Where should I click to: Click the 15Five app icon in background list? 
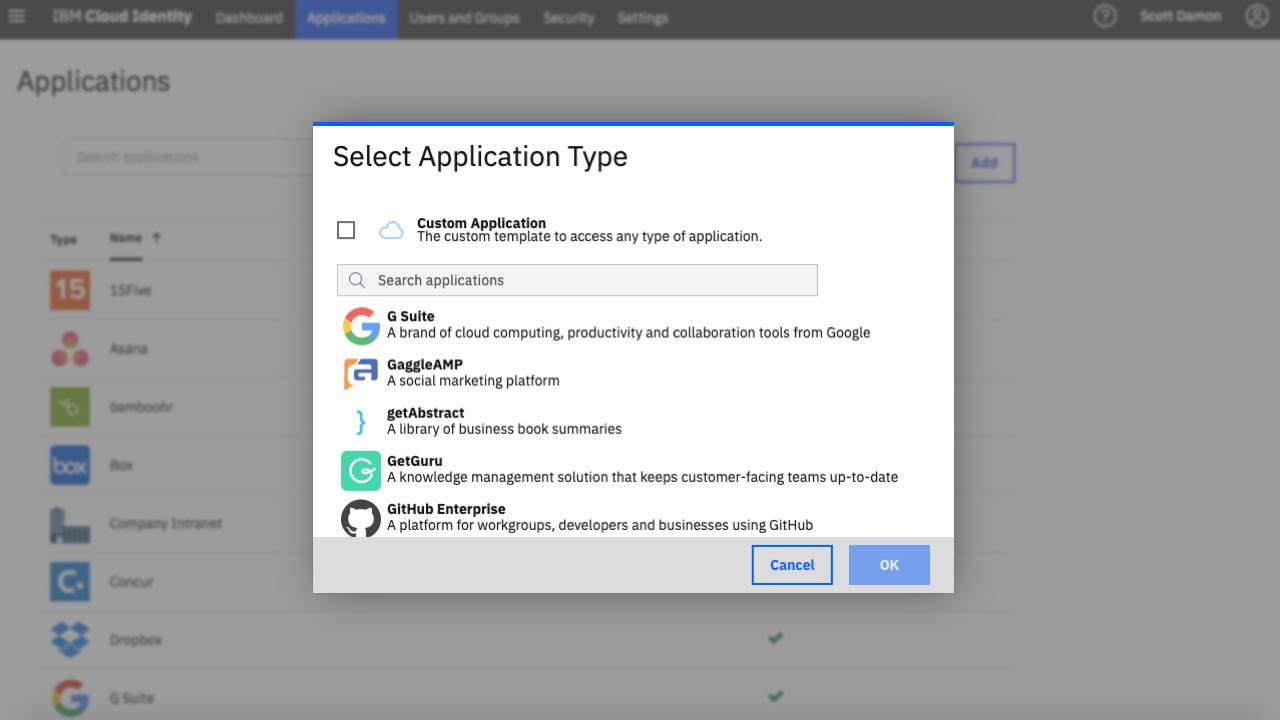click(x=70, y=290)
